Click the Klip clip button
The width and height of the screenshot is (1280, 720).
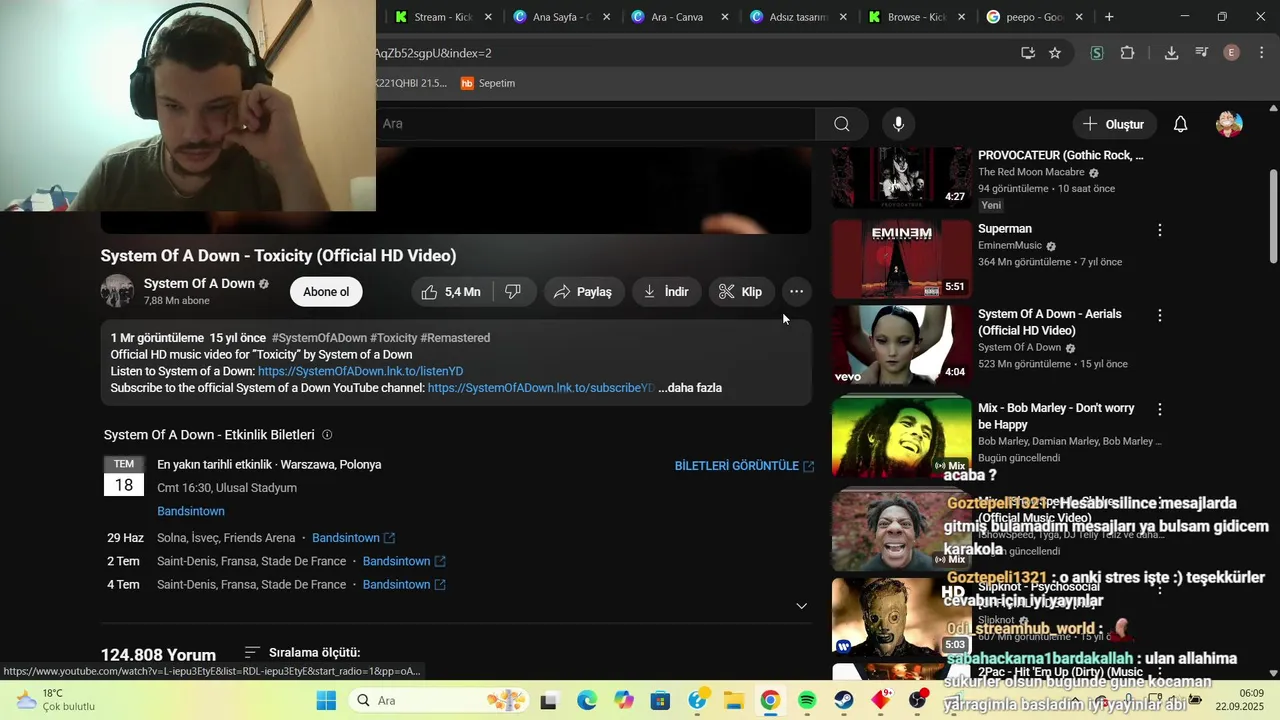pyautogui.click(x=741, y=292)
